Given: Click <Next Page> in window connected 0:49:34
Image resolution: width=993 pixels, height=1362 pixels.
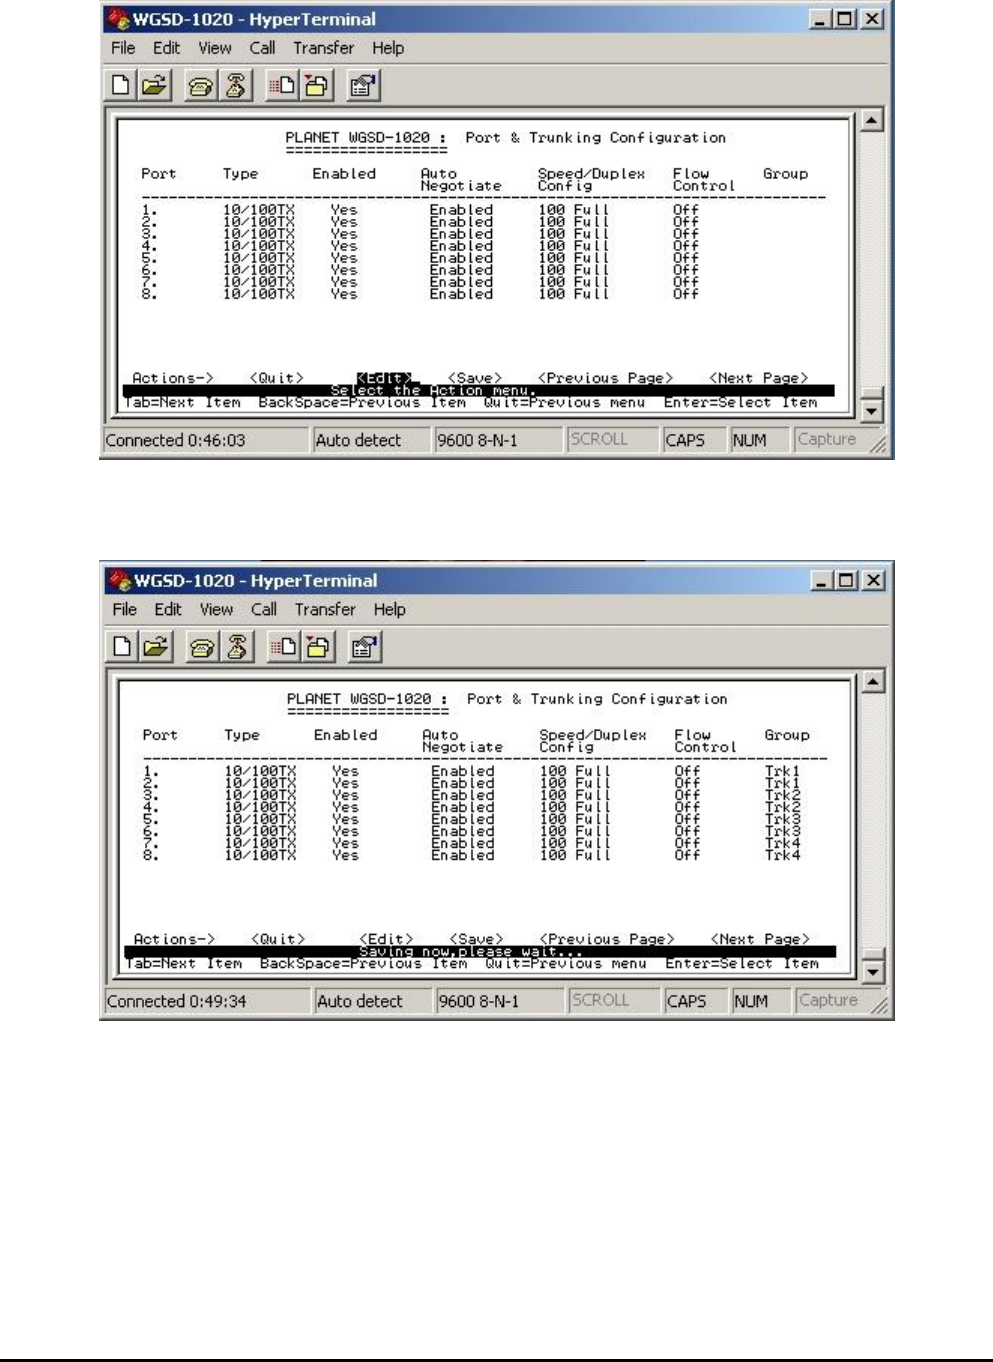Looking at the screenshot, I should 760,939.
